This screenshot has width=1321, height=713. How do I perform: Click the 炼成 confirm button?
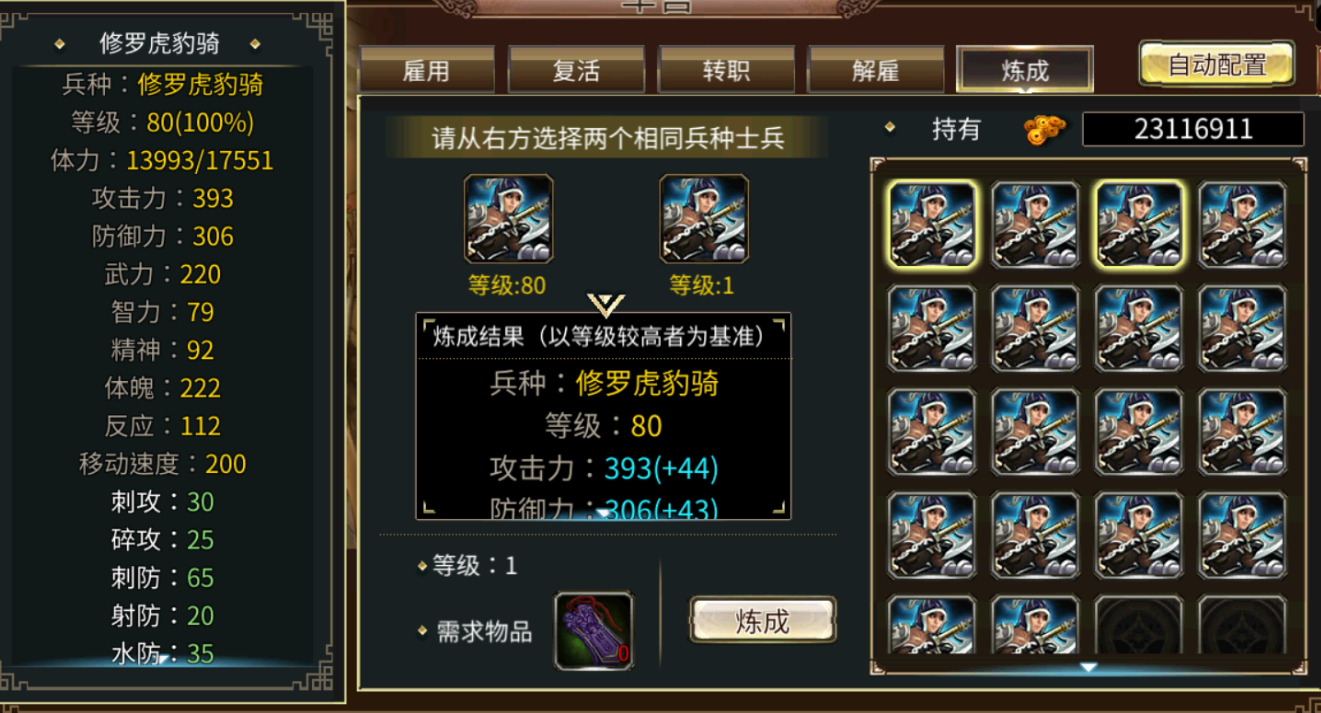(763, 621)
